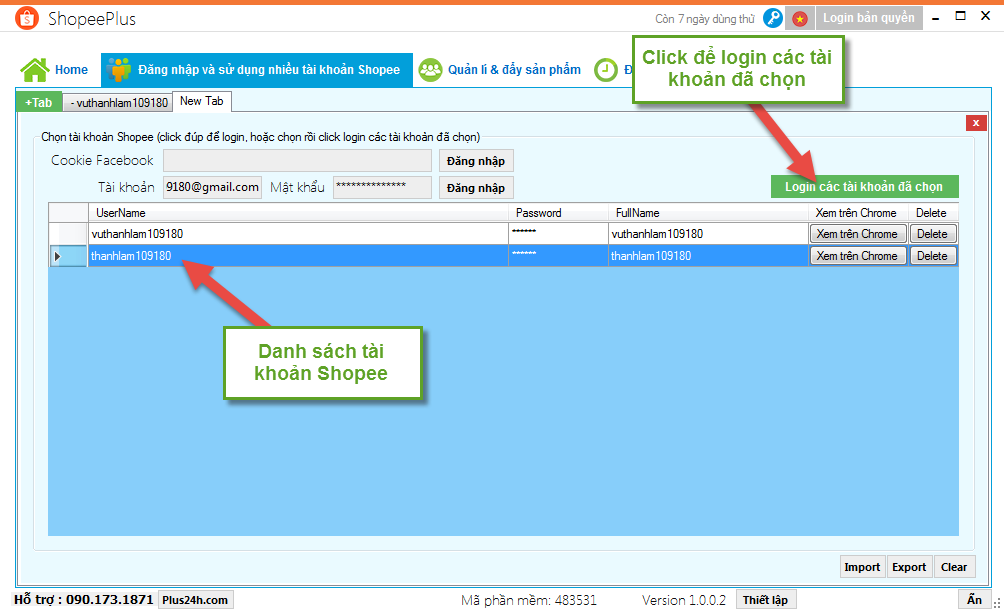Add a new tab with +Tab
Image resolution: width=1004 pixels, height=612 pixels.
coord(38,102)
